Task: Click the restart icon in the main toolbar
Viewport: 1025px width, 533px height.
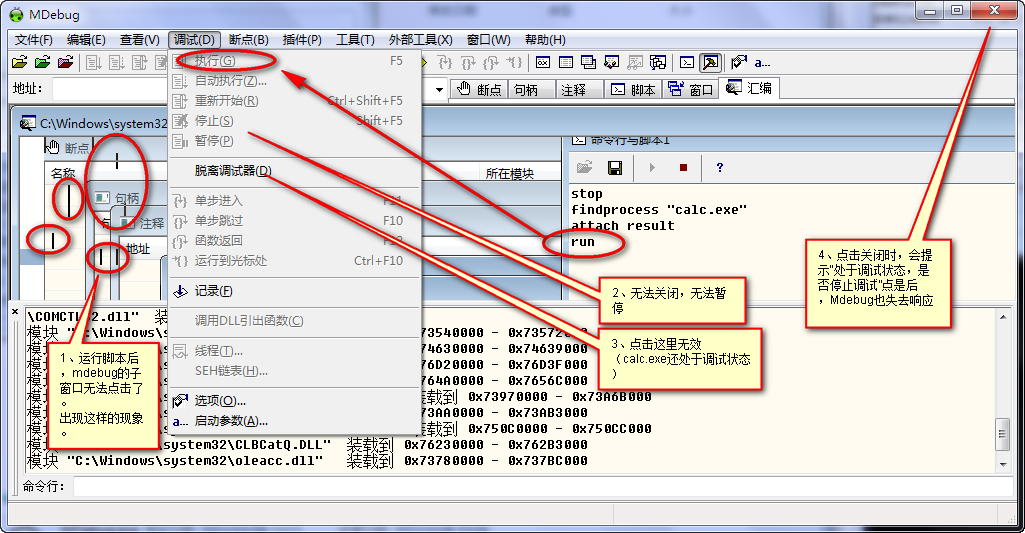Action: 139,63
